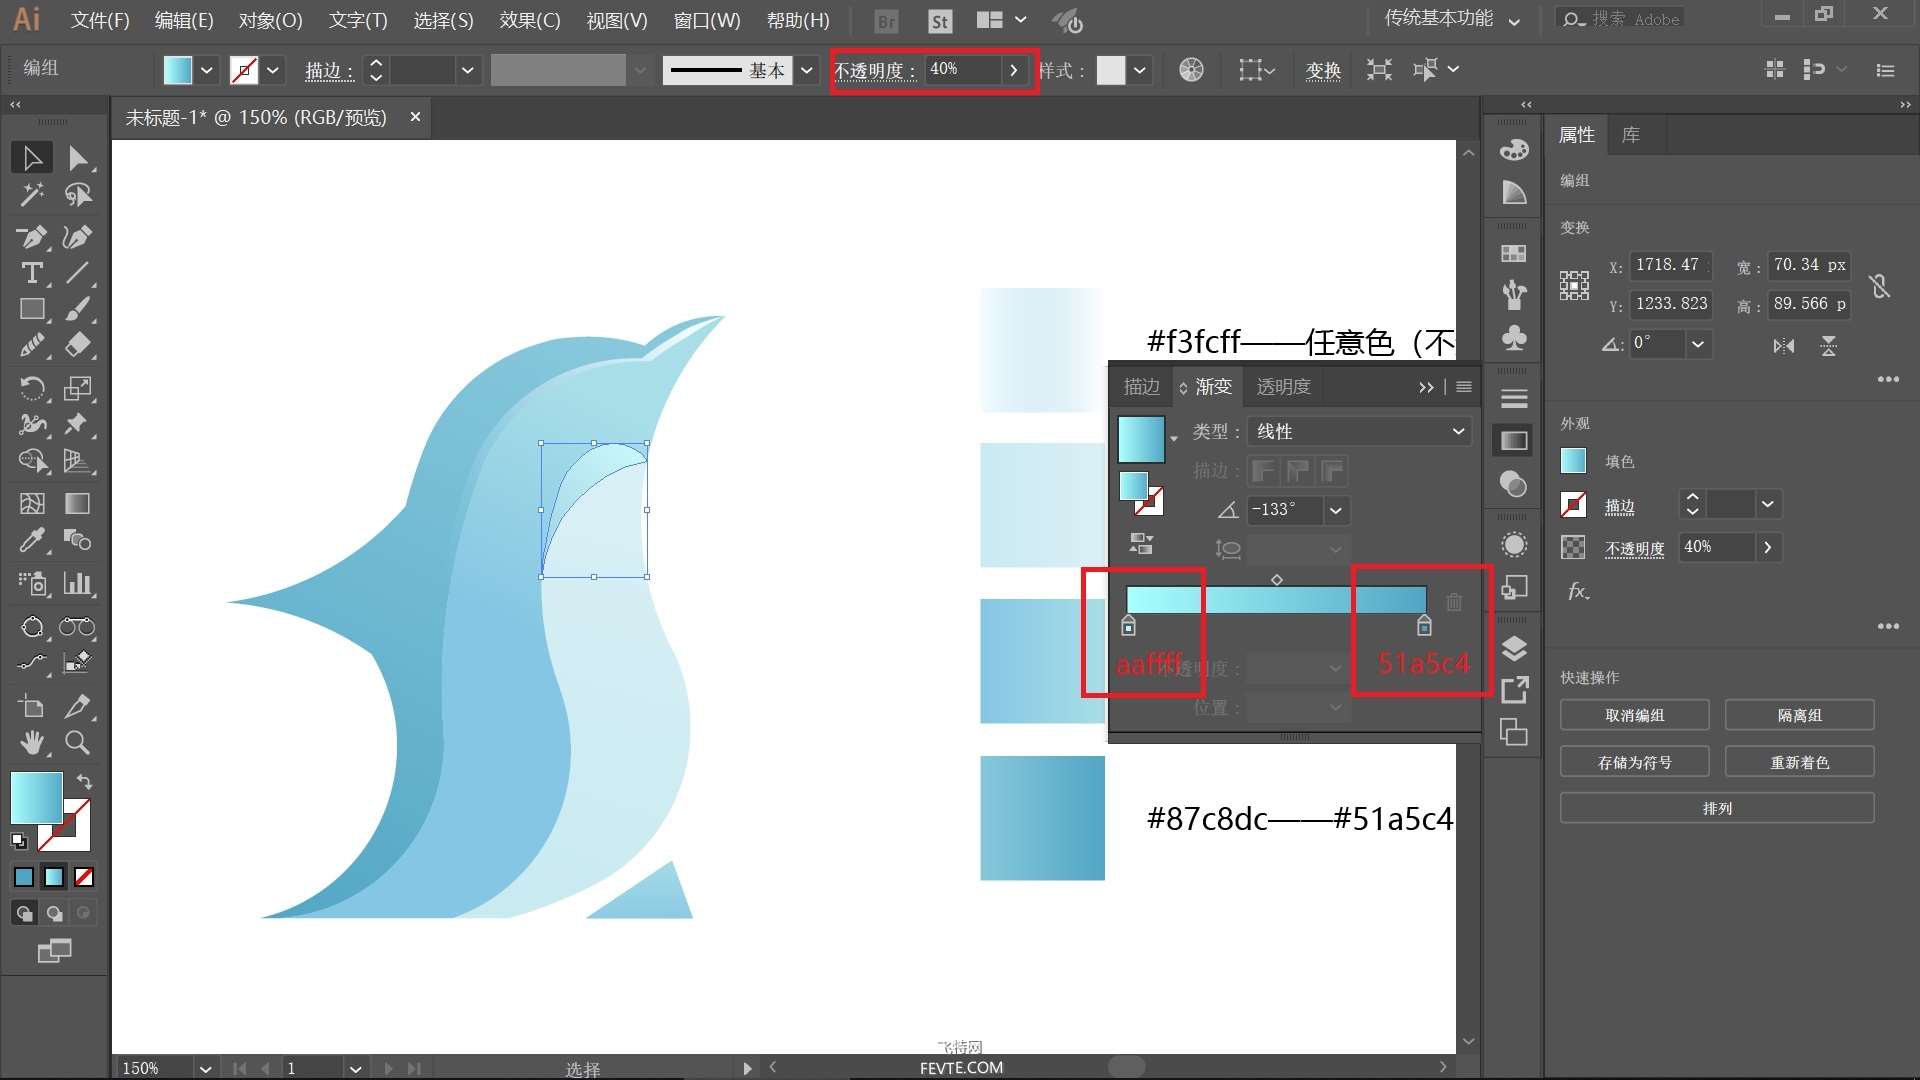This screenshot has height=1080, width=1920.
Task: Select the Paintbrush tool
Action: [77, 309]
